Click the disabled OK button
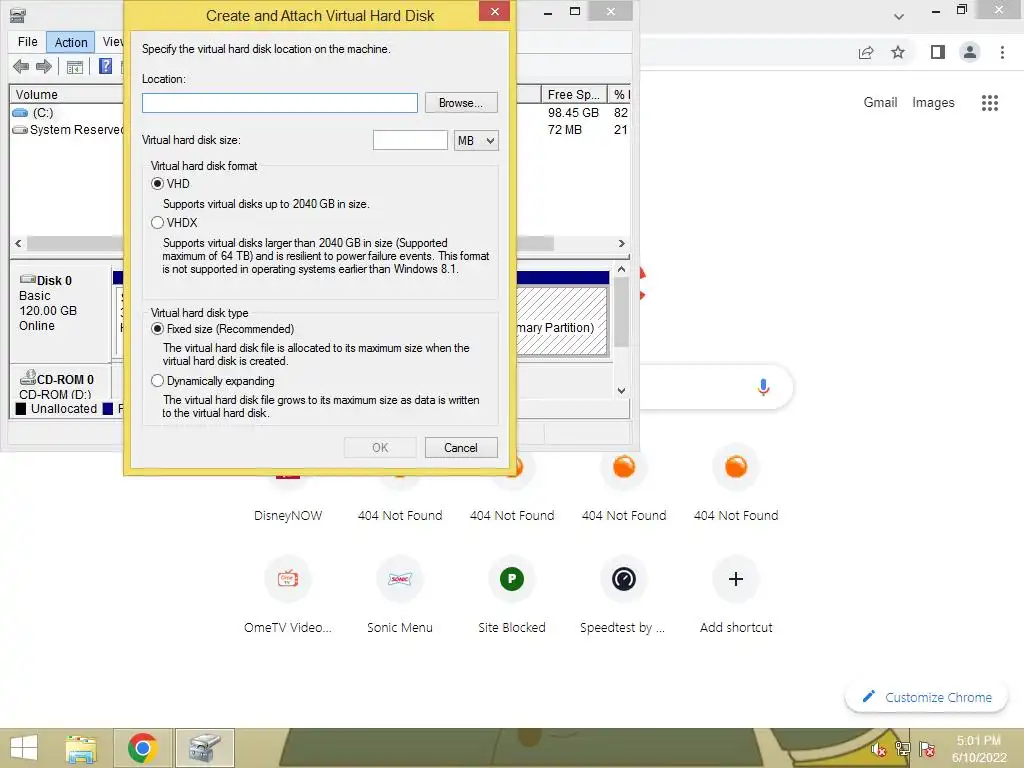 point(380,447)
